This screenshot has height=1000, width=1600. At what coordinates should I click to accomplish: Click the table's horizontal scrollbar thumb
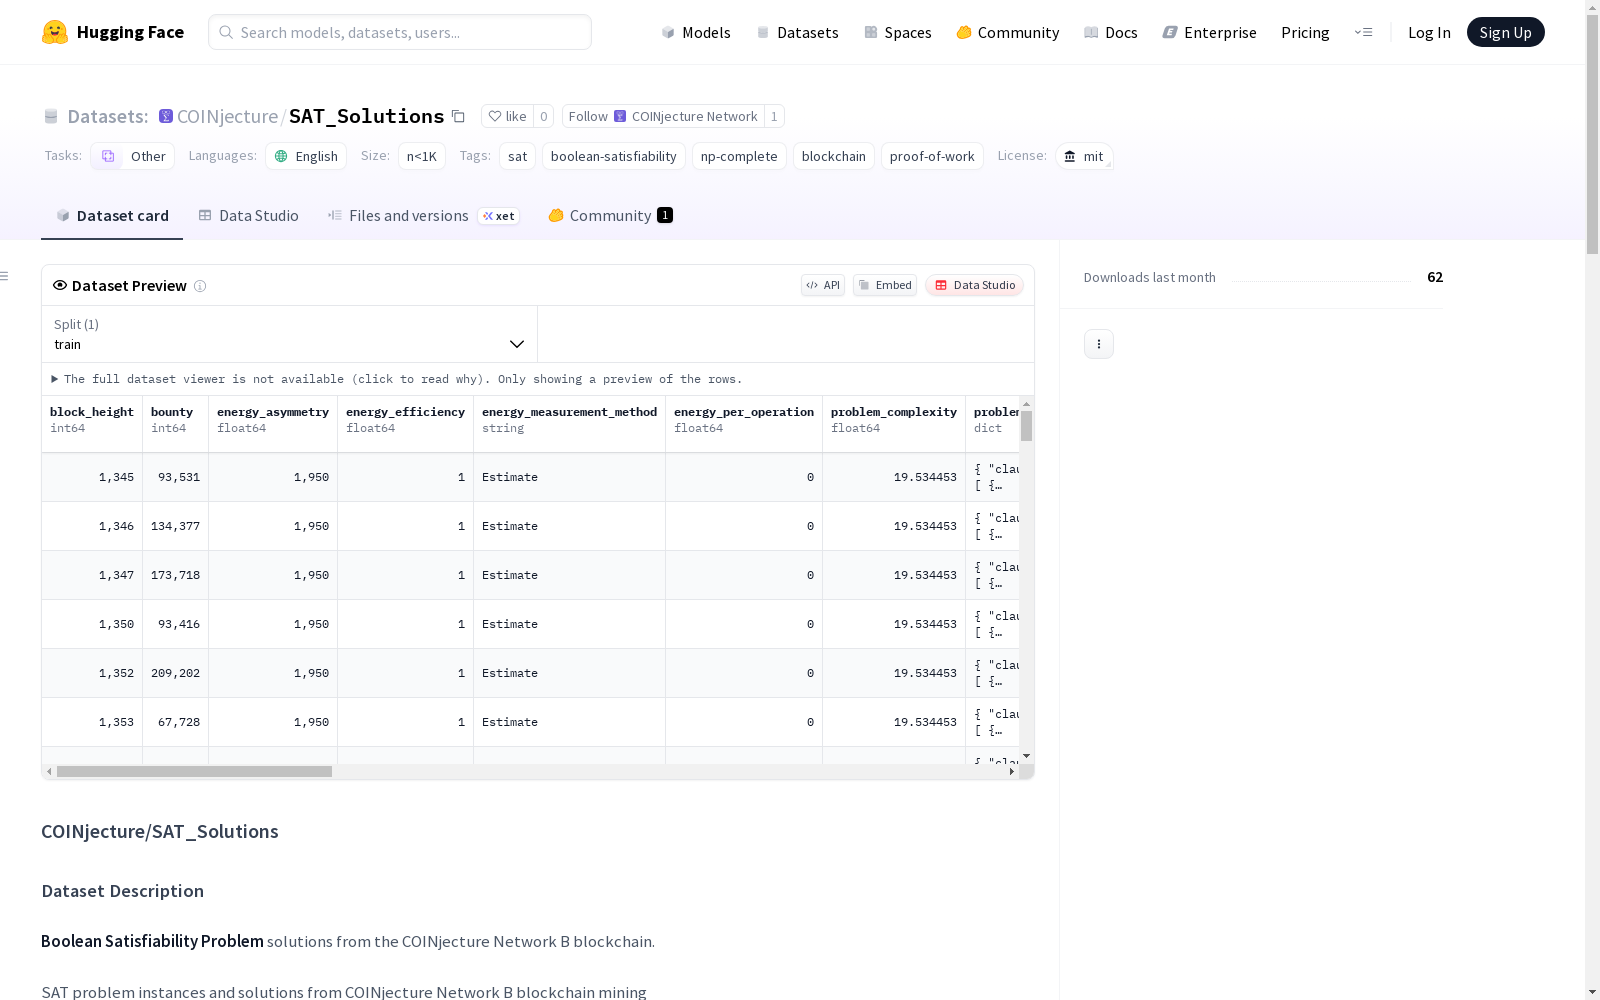pos(194,772)
